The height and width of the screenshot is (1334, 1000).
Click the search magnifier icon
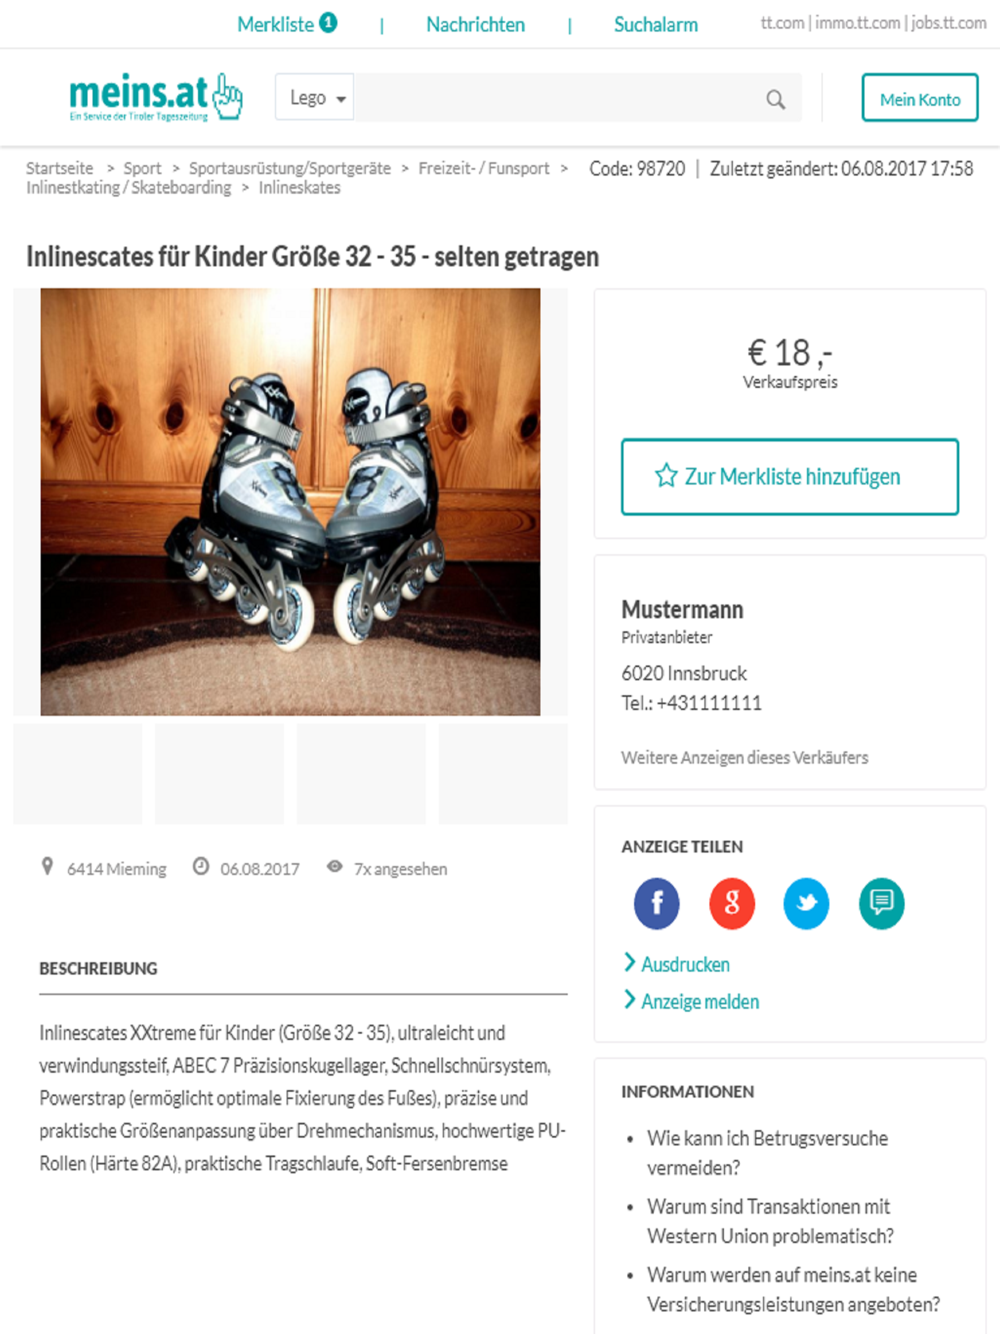pos(775,99)
